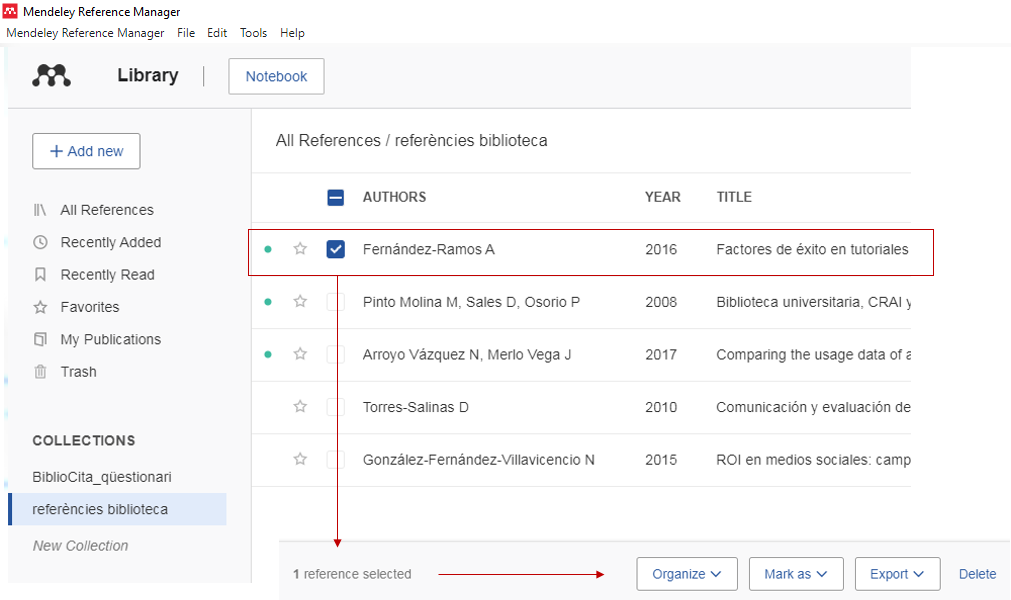Click the '1 reference selected' status text
This screenshot has width=1011, height=600.
click(352, 574)
